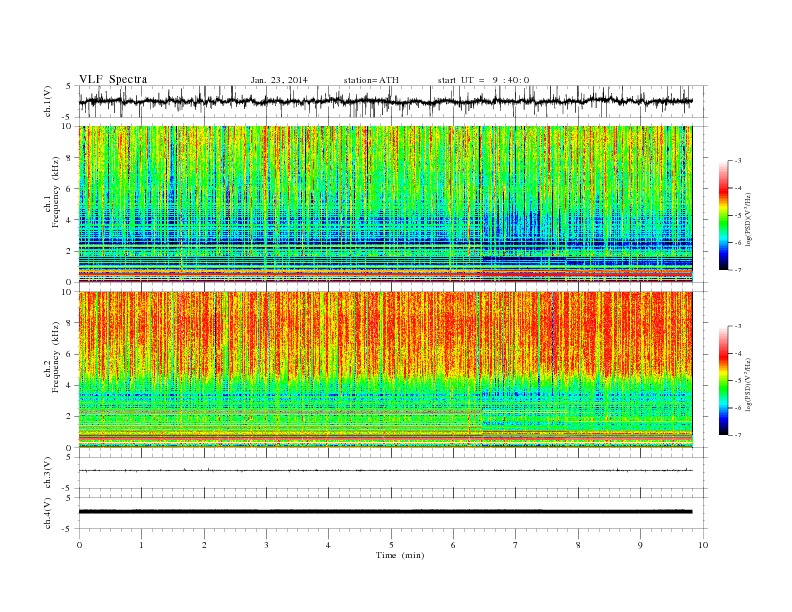
Task: Click the time axis tick label "0"
Action: tap(79, 545)
